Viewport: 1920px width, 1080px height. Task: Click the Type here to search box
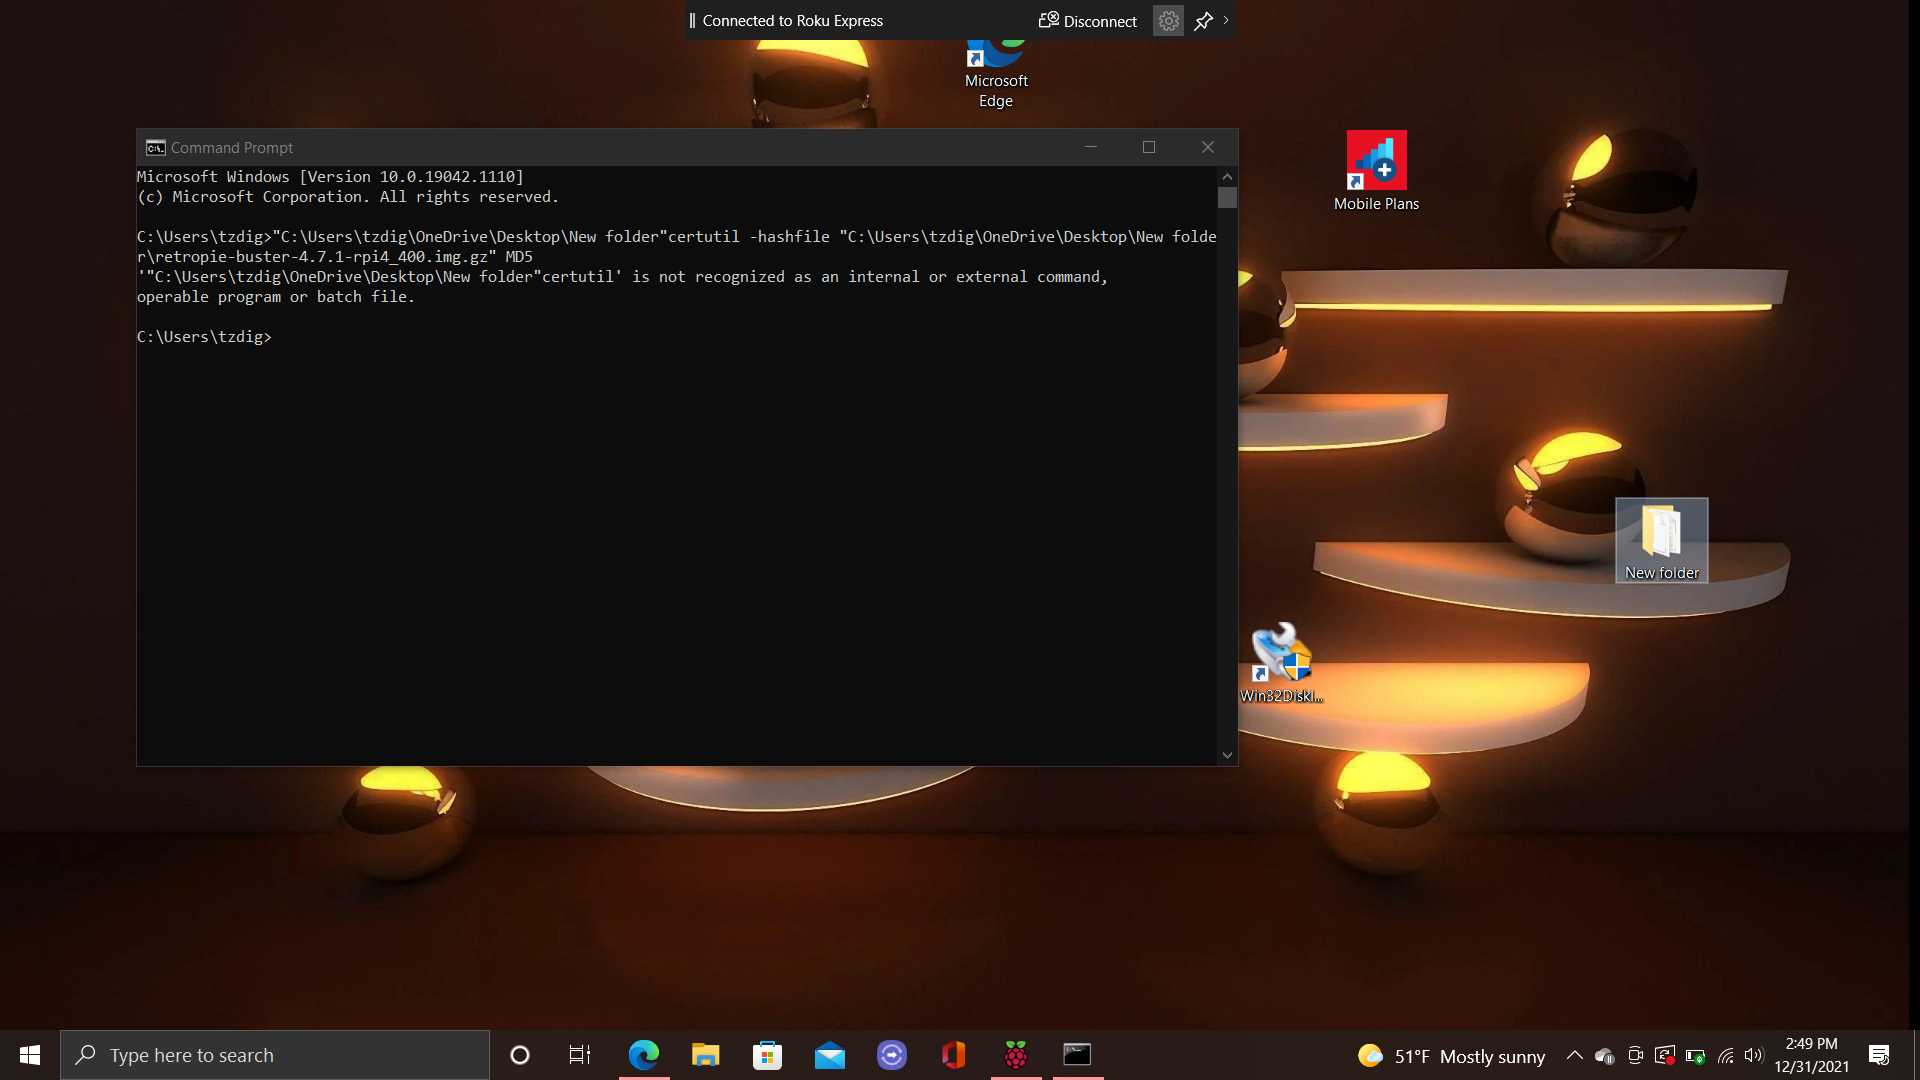[x=275, y=1055]
